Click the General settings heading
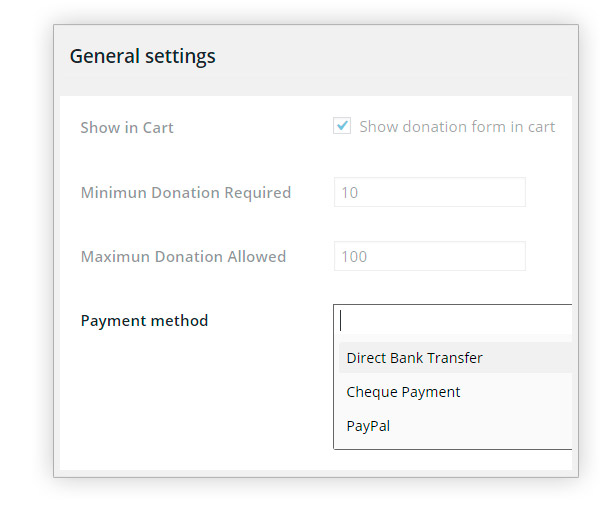The width and height of the screenshot is (600, 513). point(142,57)
